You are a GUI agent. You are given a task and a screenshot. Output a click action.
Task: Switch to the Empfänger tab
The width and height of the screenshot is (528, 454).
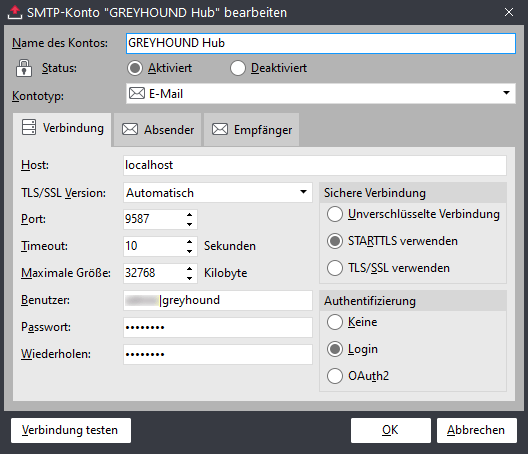[252, 130]
